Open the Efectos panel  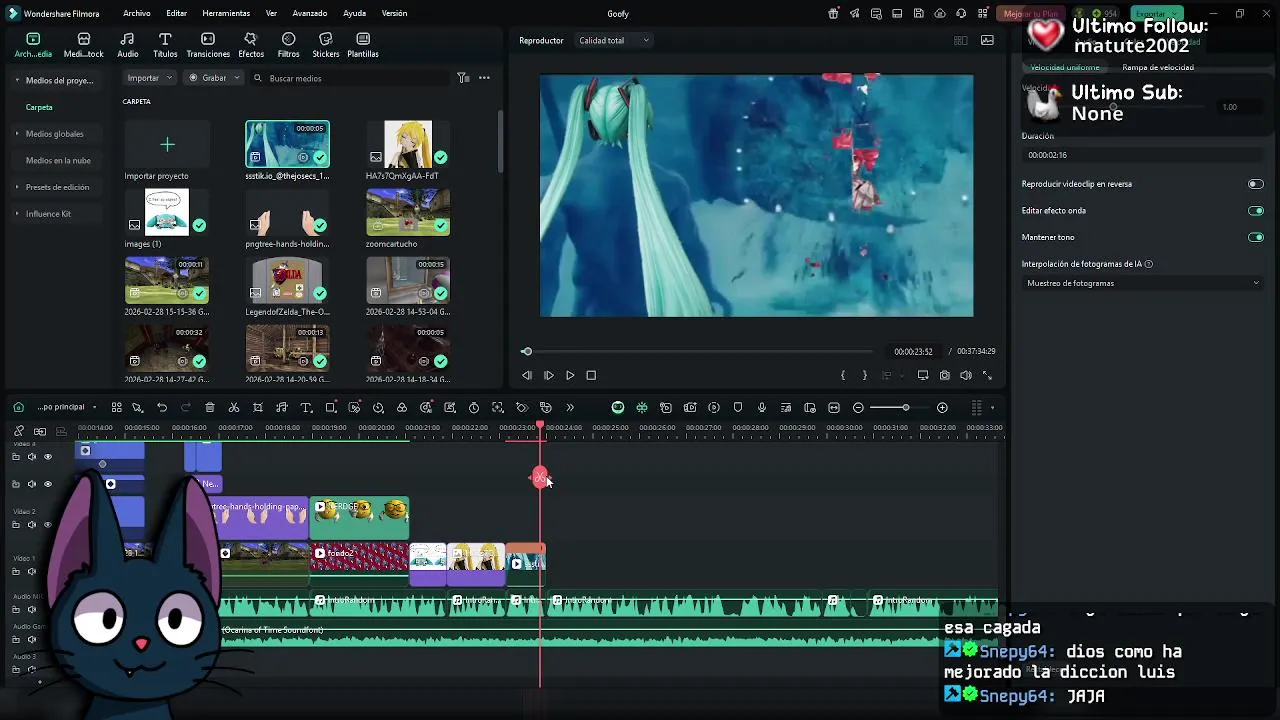coord(251,45)
